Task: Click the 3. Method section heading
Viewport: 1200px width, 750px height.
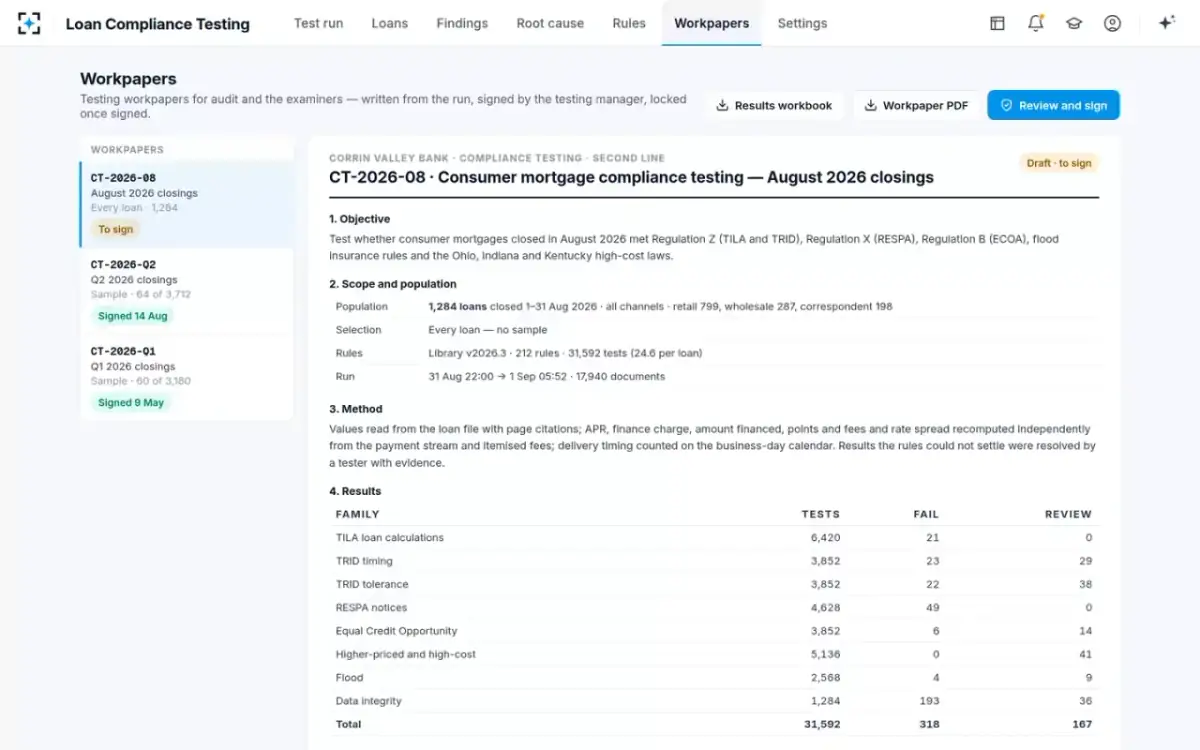Action: (356, 409)
